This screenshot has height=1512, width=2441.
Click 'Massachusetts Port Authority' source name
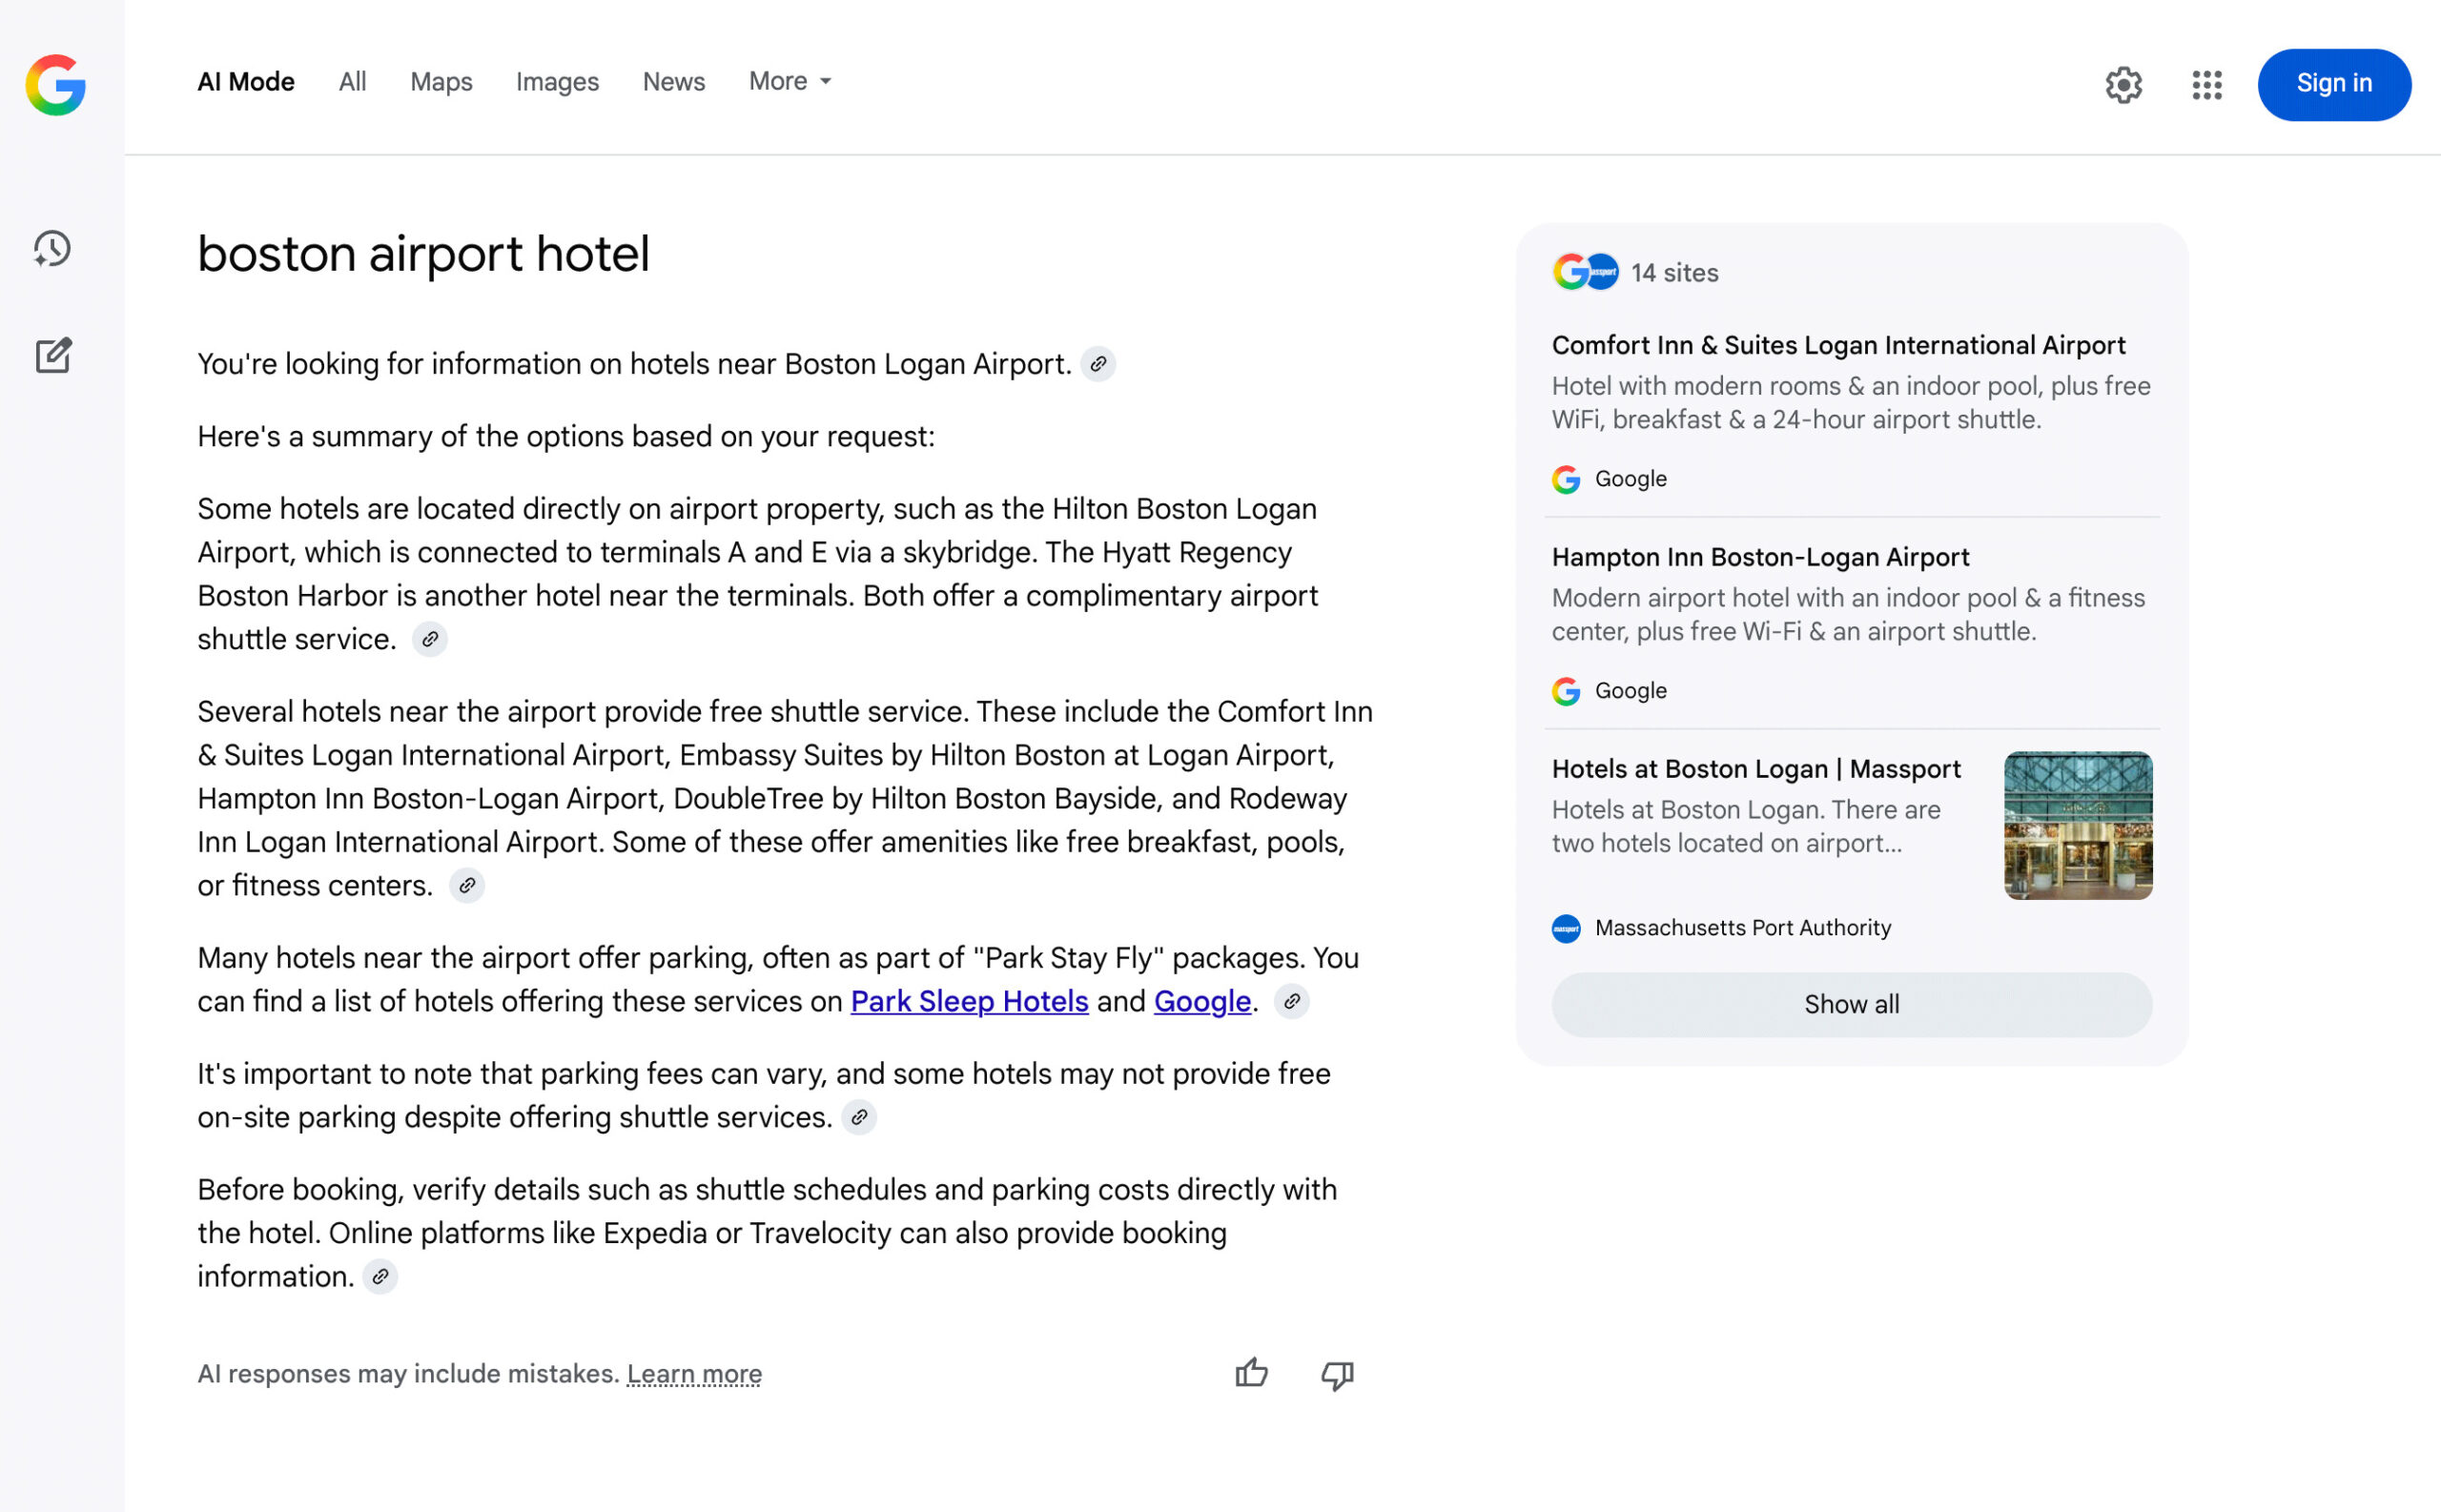(x=1743, y=928)
